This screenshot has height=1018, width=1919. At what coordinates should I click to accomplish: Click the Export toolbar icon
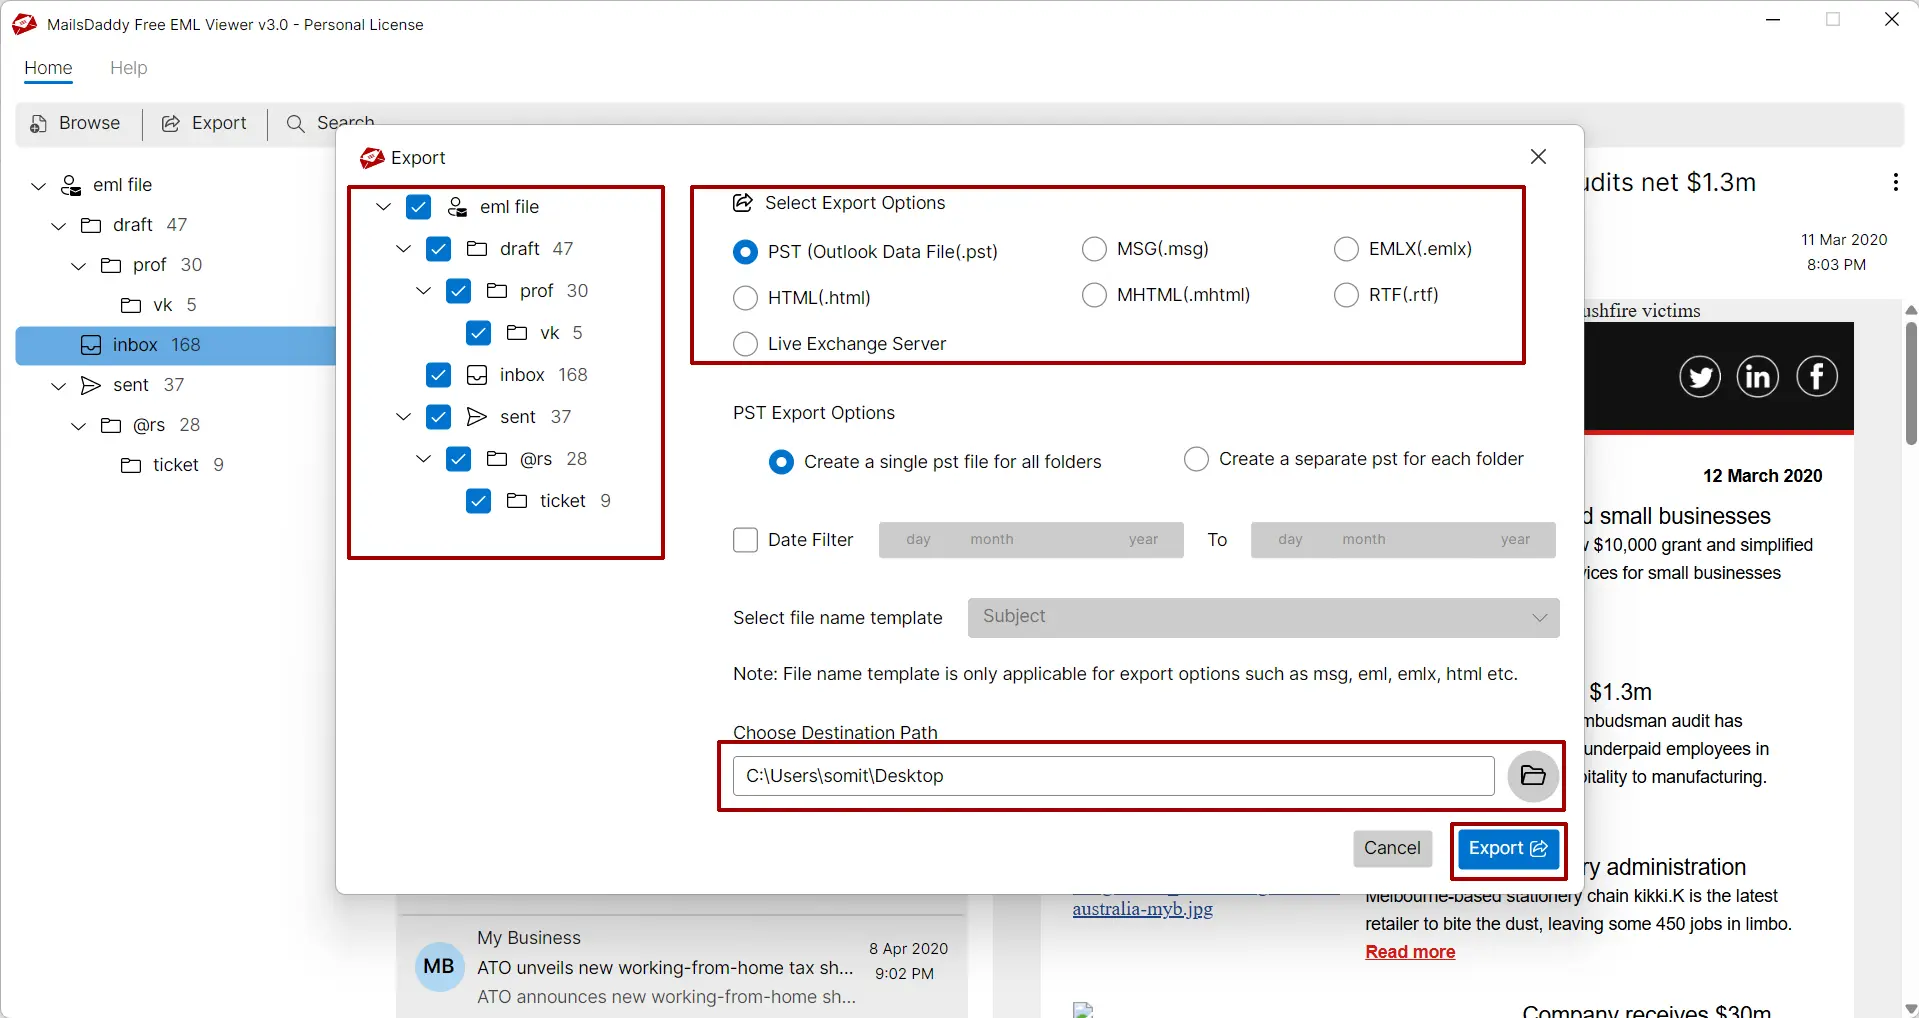[x=170, y=123]
